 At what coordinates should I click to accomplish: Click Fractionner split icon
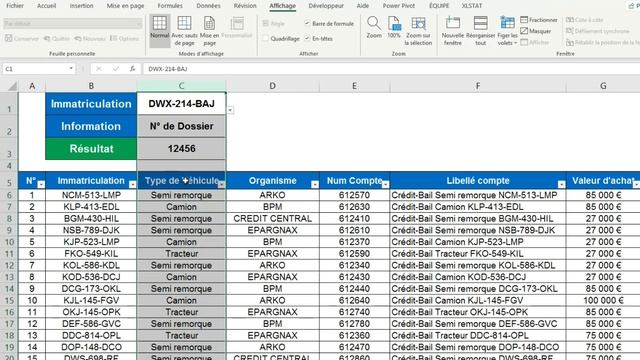coord(524,20)
